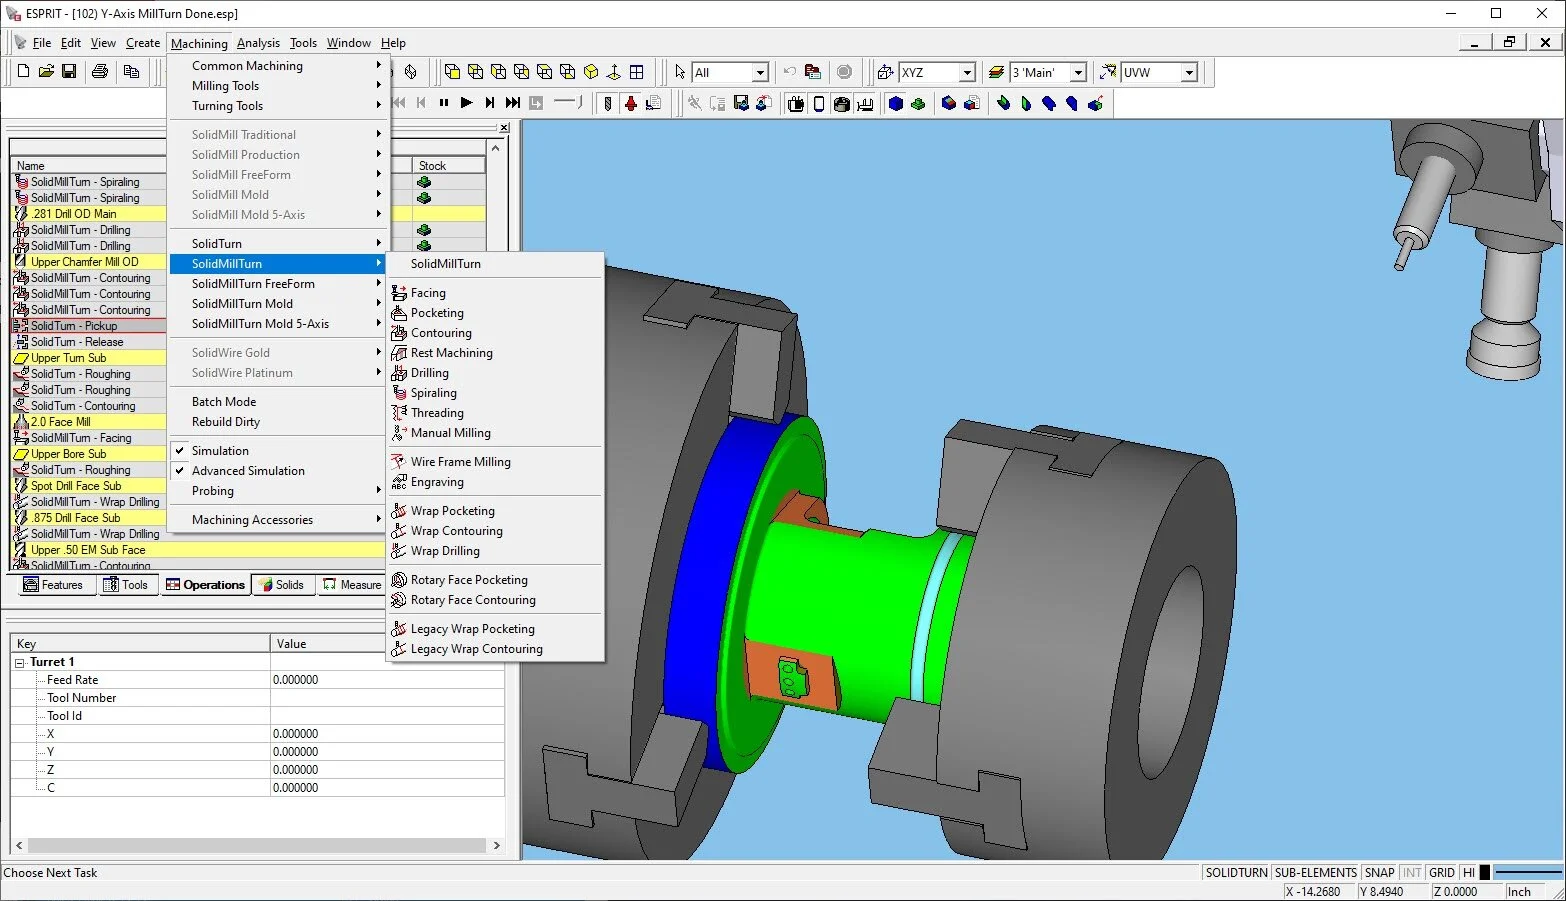Toggle SOLIDTURN mode in status bar
Viewport: 1566px width, 901px height.
(1236, 873)
